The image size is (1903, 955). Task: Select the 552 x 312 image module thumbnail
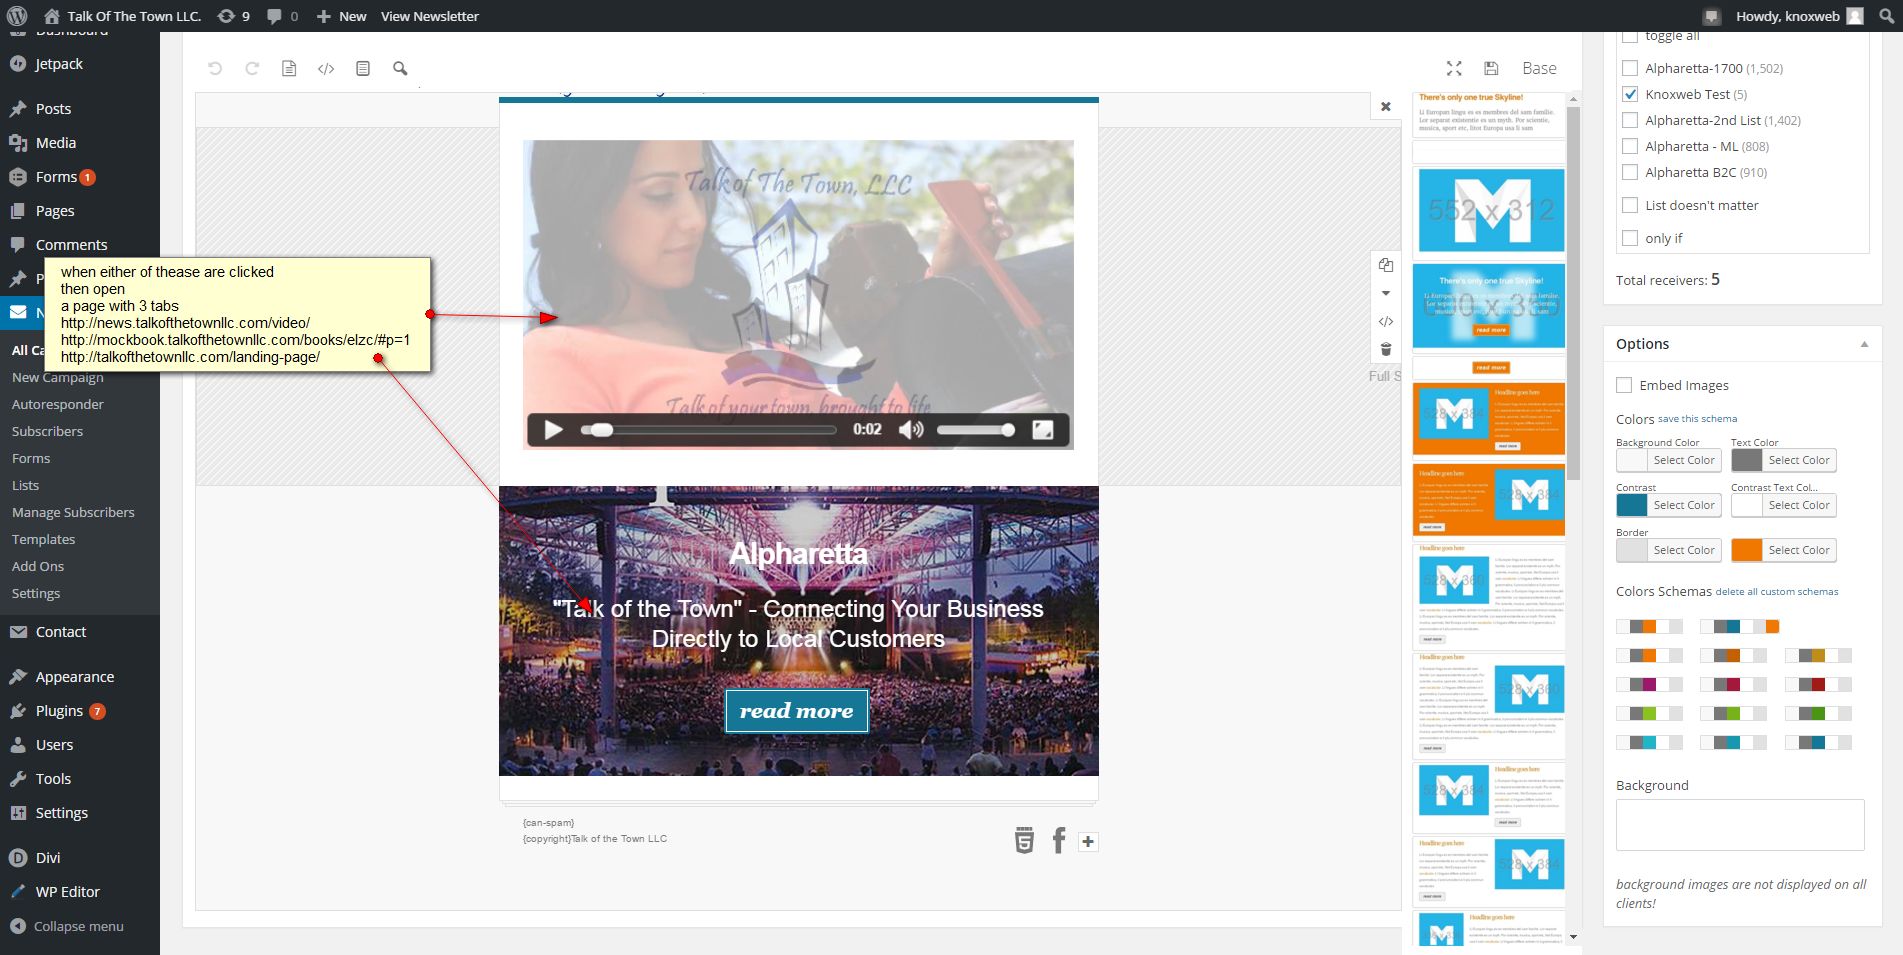[1490, 211]
